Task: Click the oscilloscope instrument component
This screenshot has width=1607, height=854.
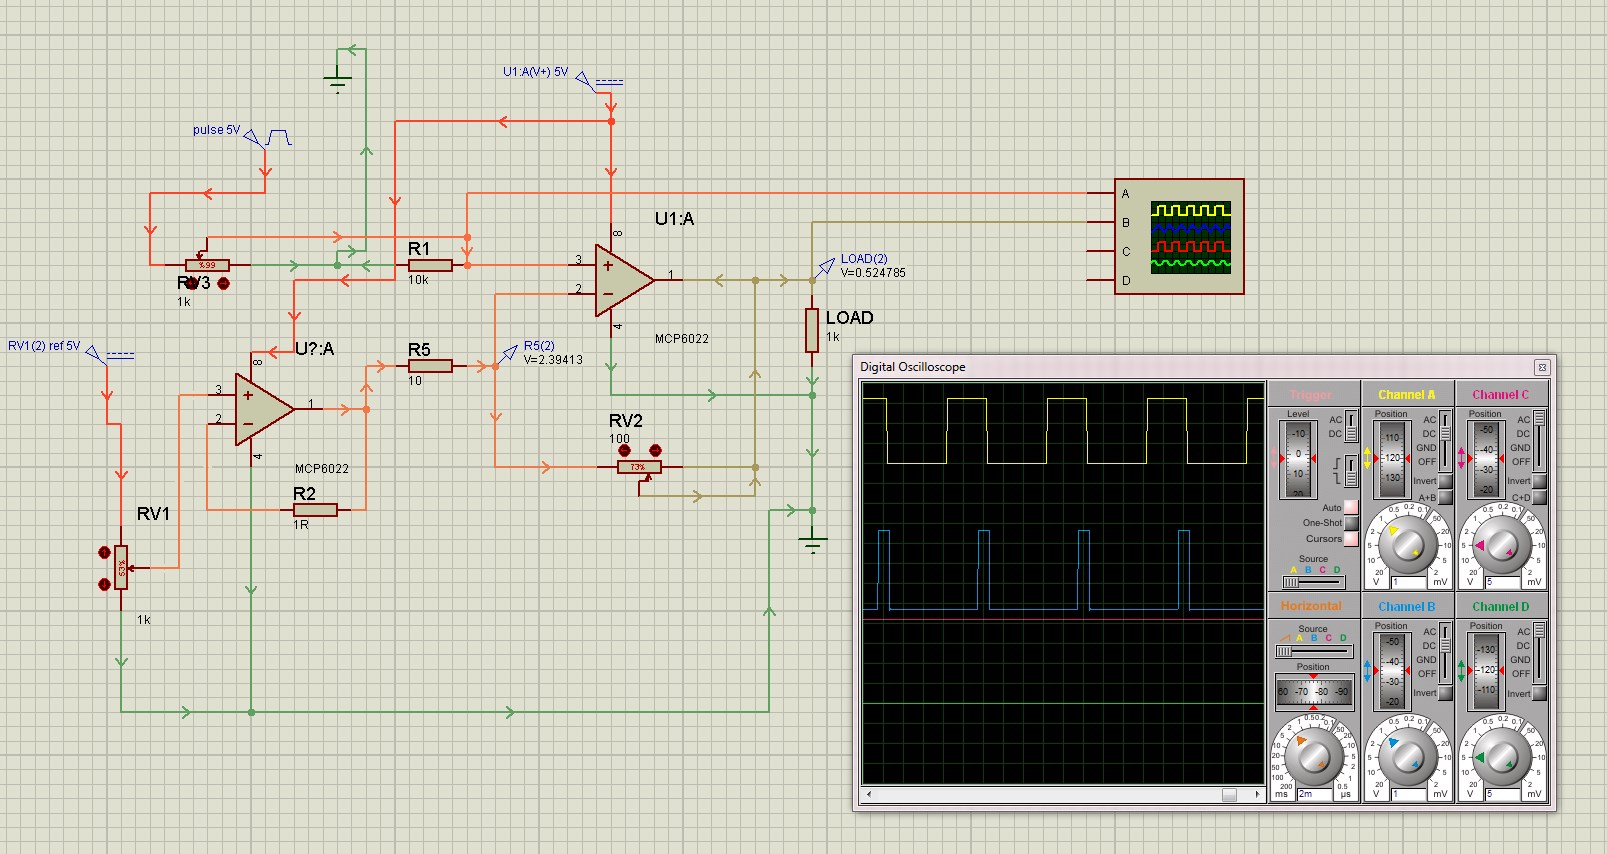Action: click(x=1180, y=237)
